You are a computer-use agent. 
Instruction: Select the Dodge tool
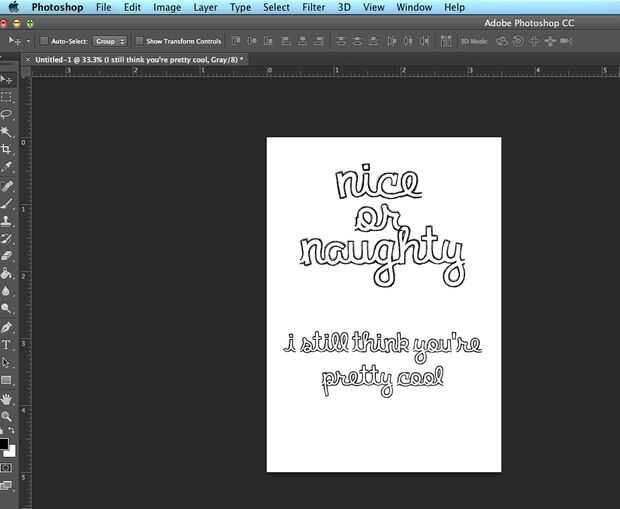click(6, 308)
